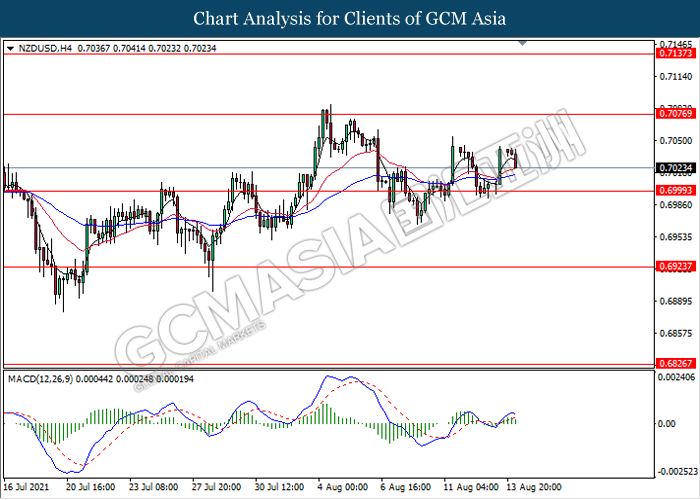Click the 0.69535 price scale value
This screenshot has height=500, width=700.
(x=676, y=237)
